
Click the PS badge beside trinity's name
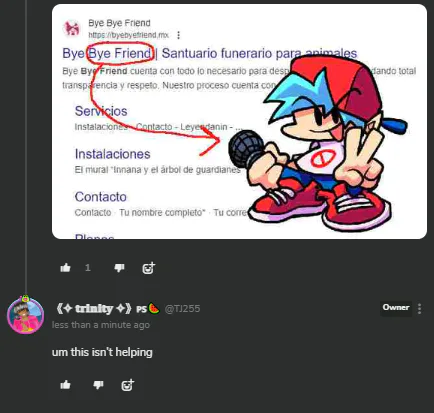141,309
